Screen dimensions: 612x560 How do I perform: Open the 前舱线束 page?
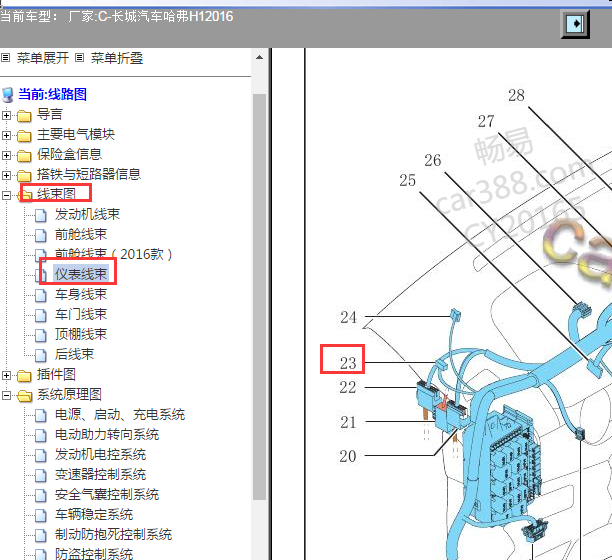coord(81,234)
